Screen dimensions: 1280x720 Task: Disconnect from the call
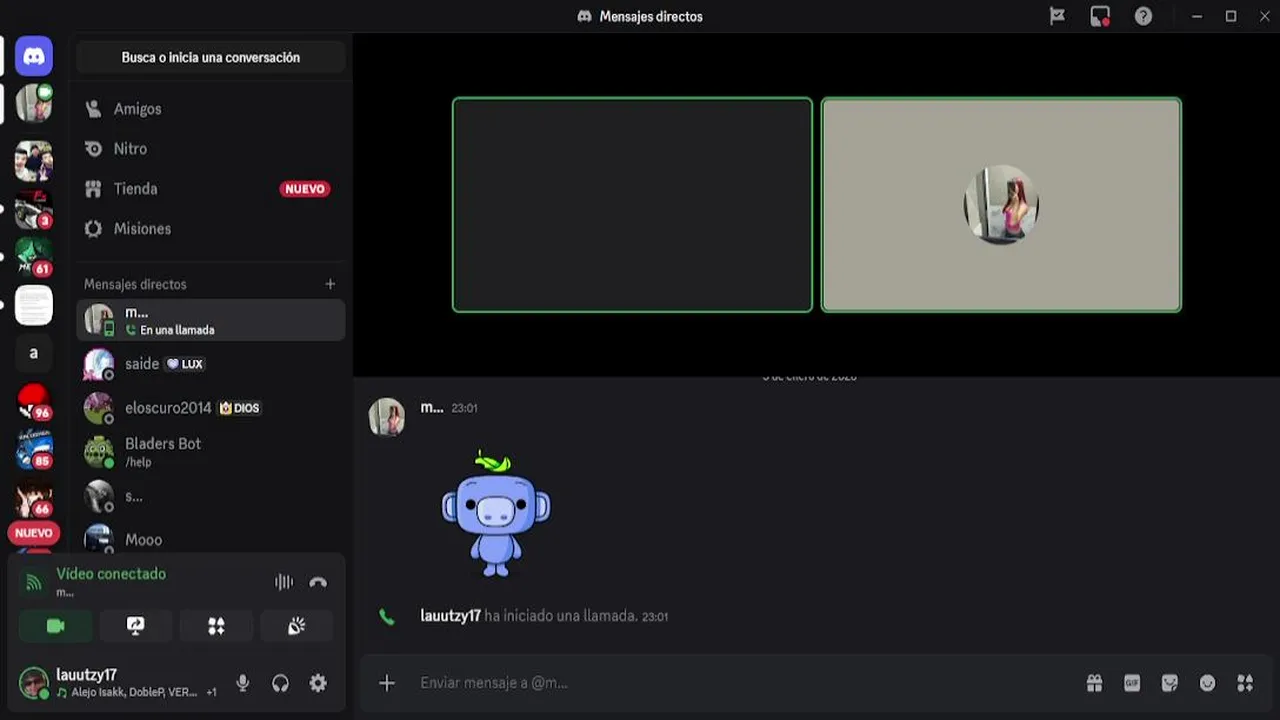tap(318, 582)
